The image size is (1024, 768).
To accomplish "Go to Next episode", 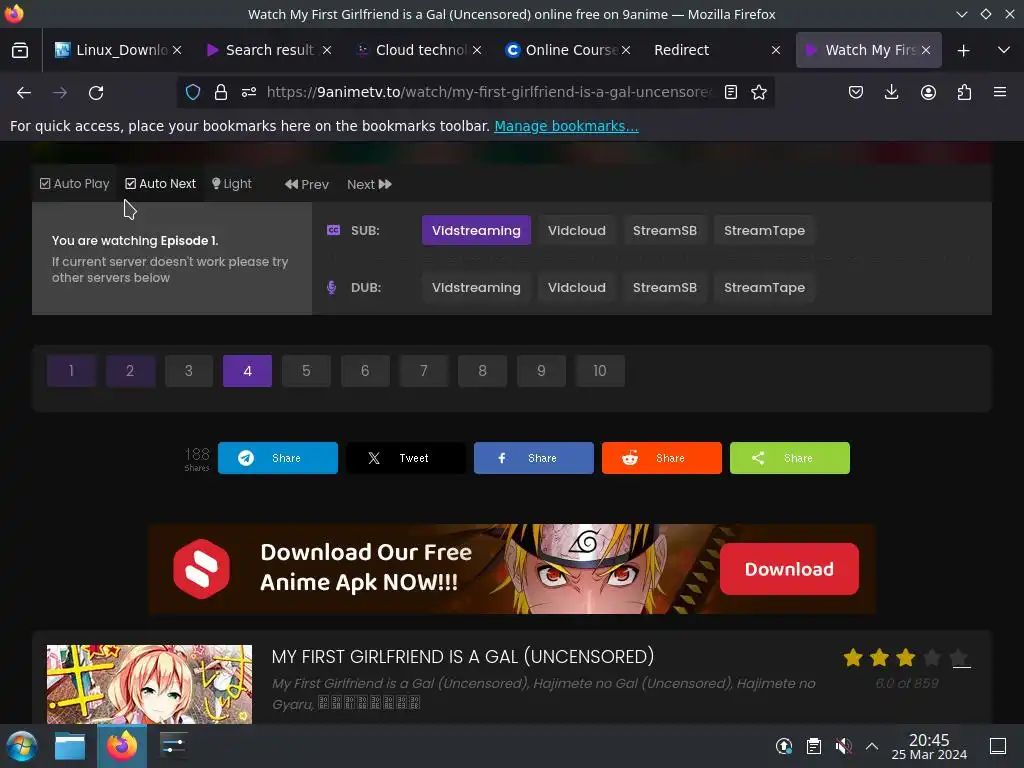I will [370, 185].
